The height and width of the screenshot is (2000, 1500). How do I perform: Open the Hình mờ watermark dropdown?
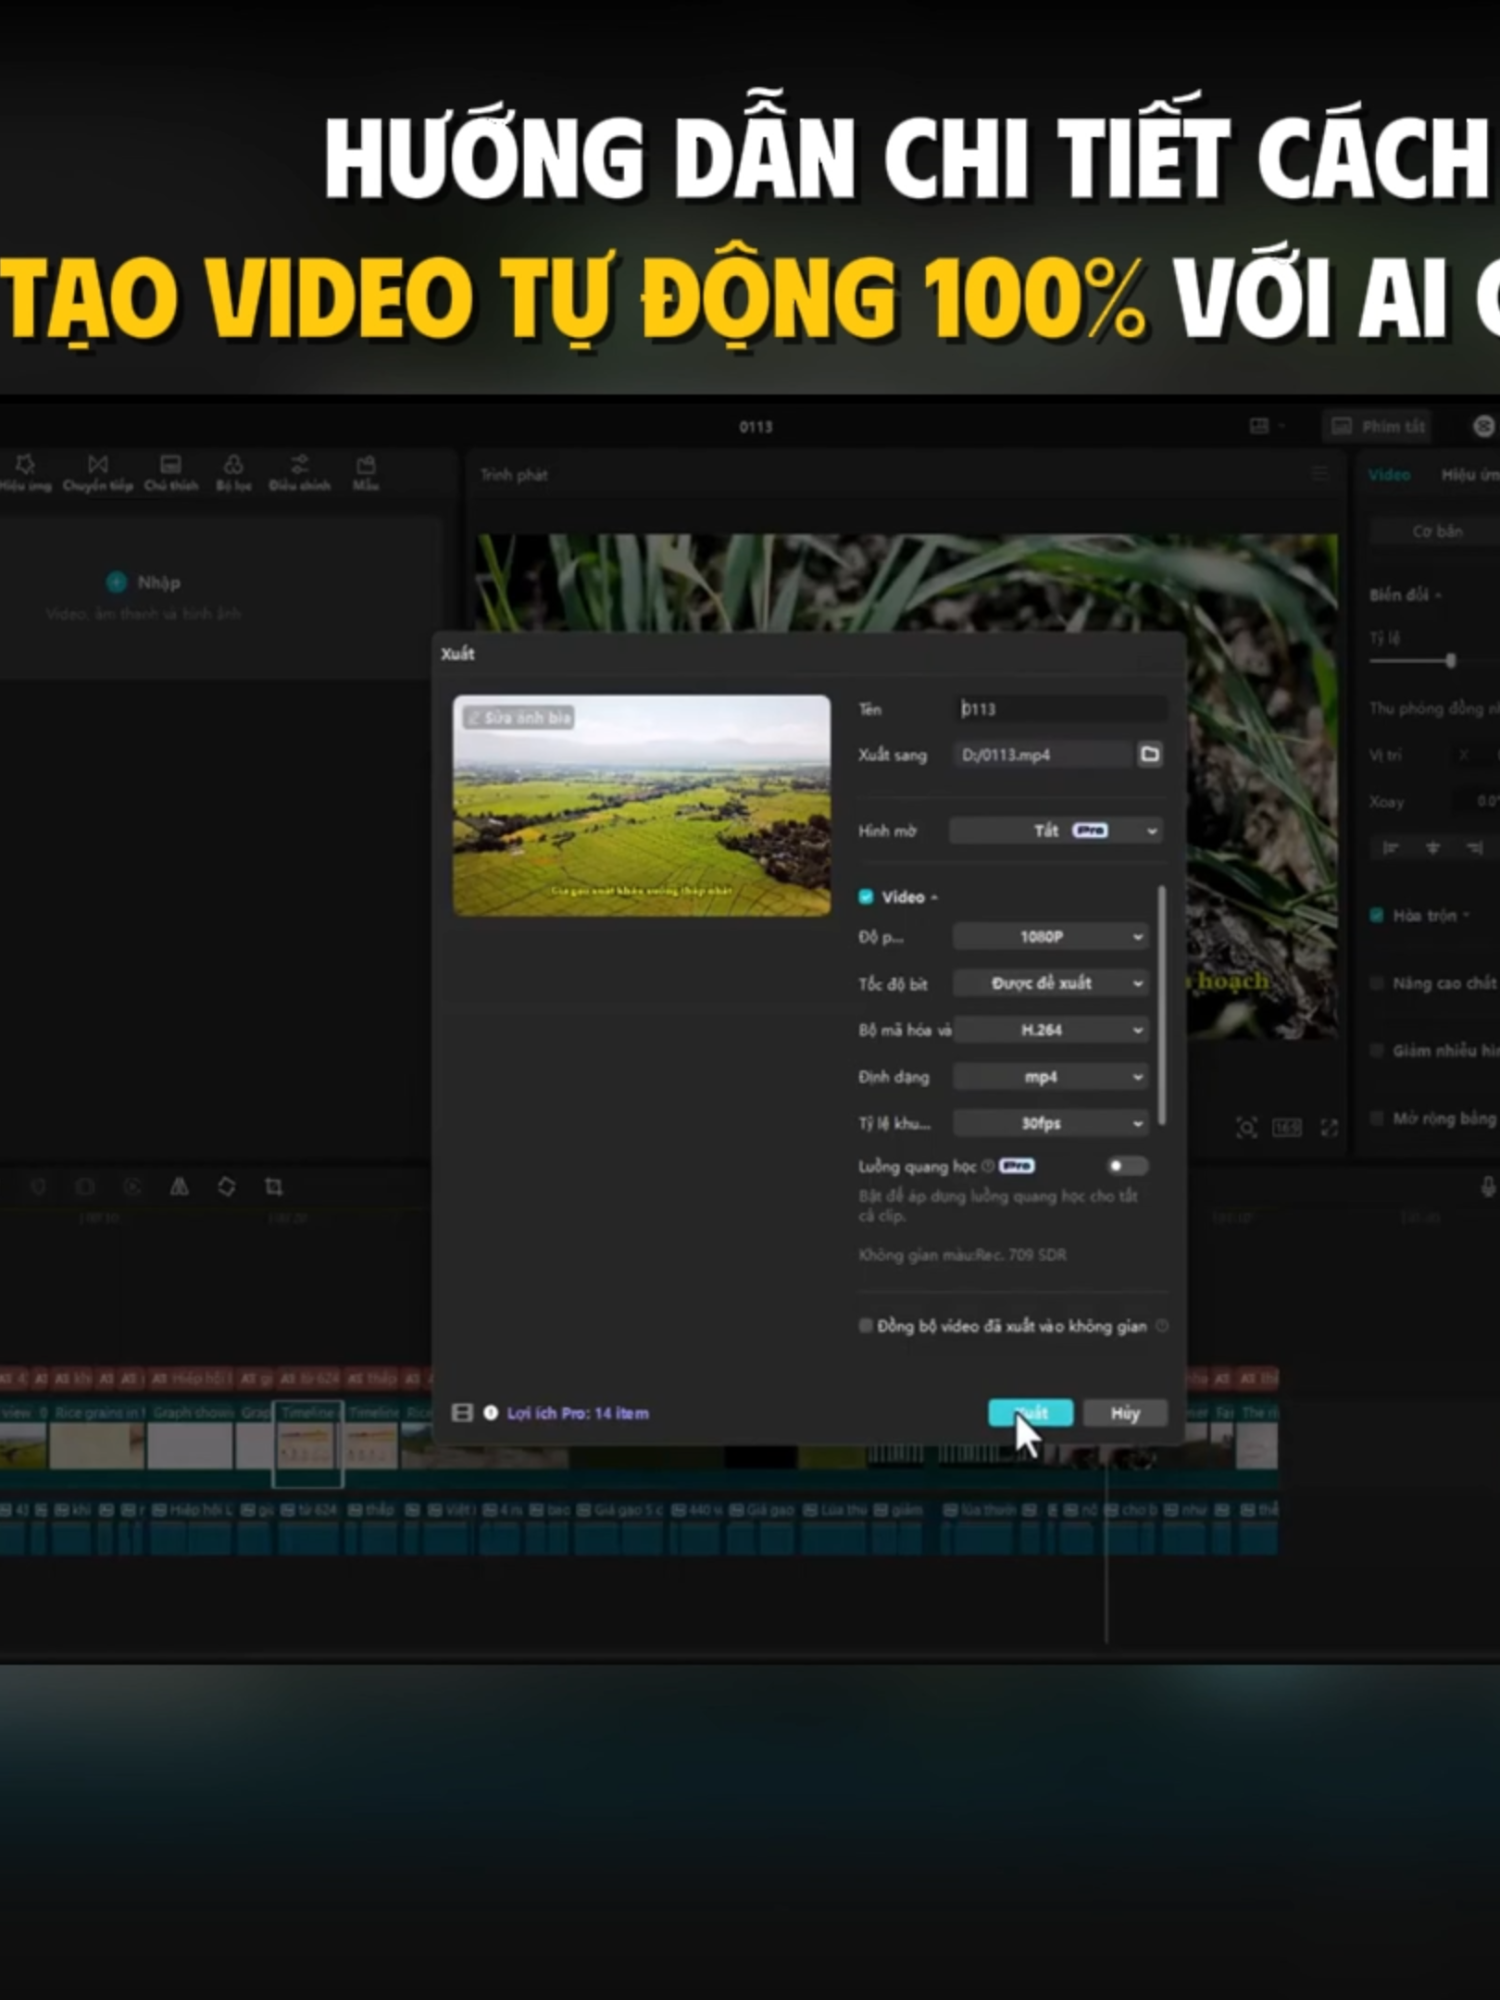1057,830
